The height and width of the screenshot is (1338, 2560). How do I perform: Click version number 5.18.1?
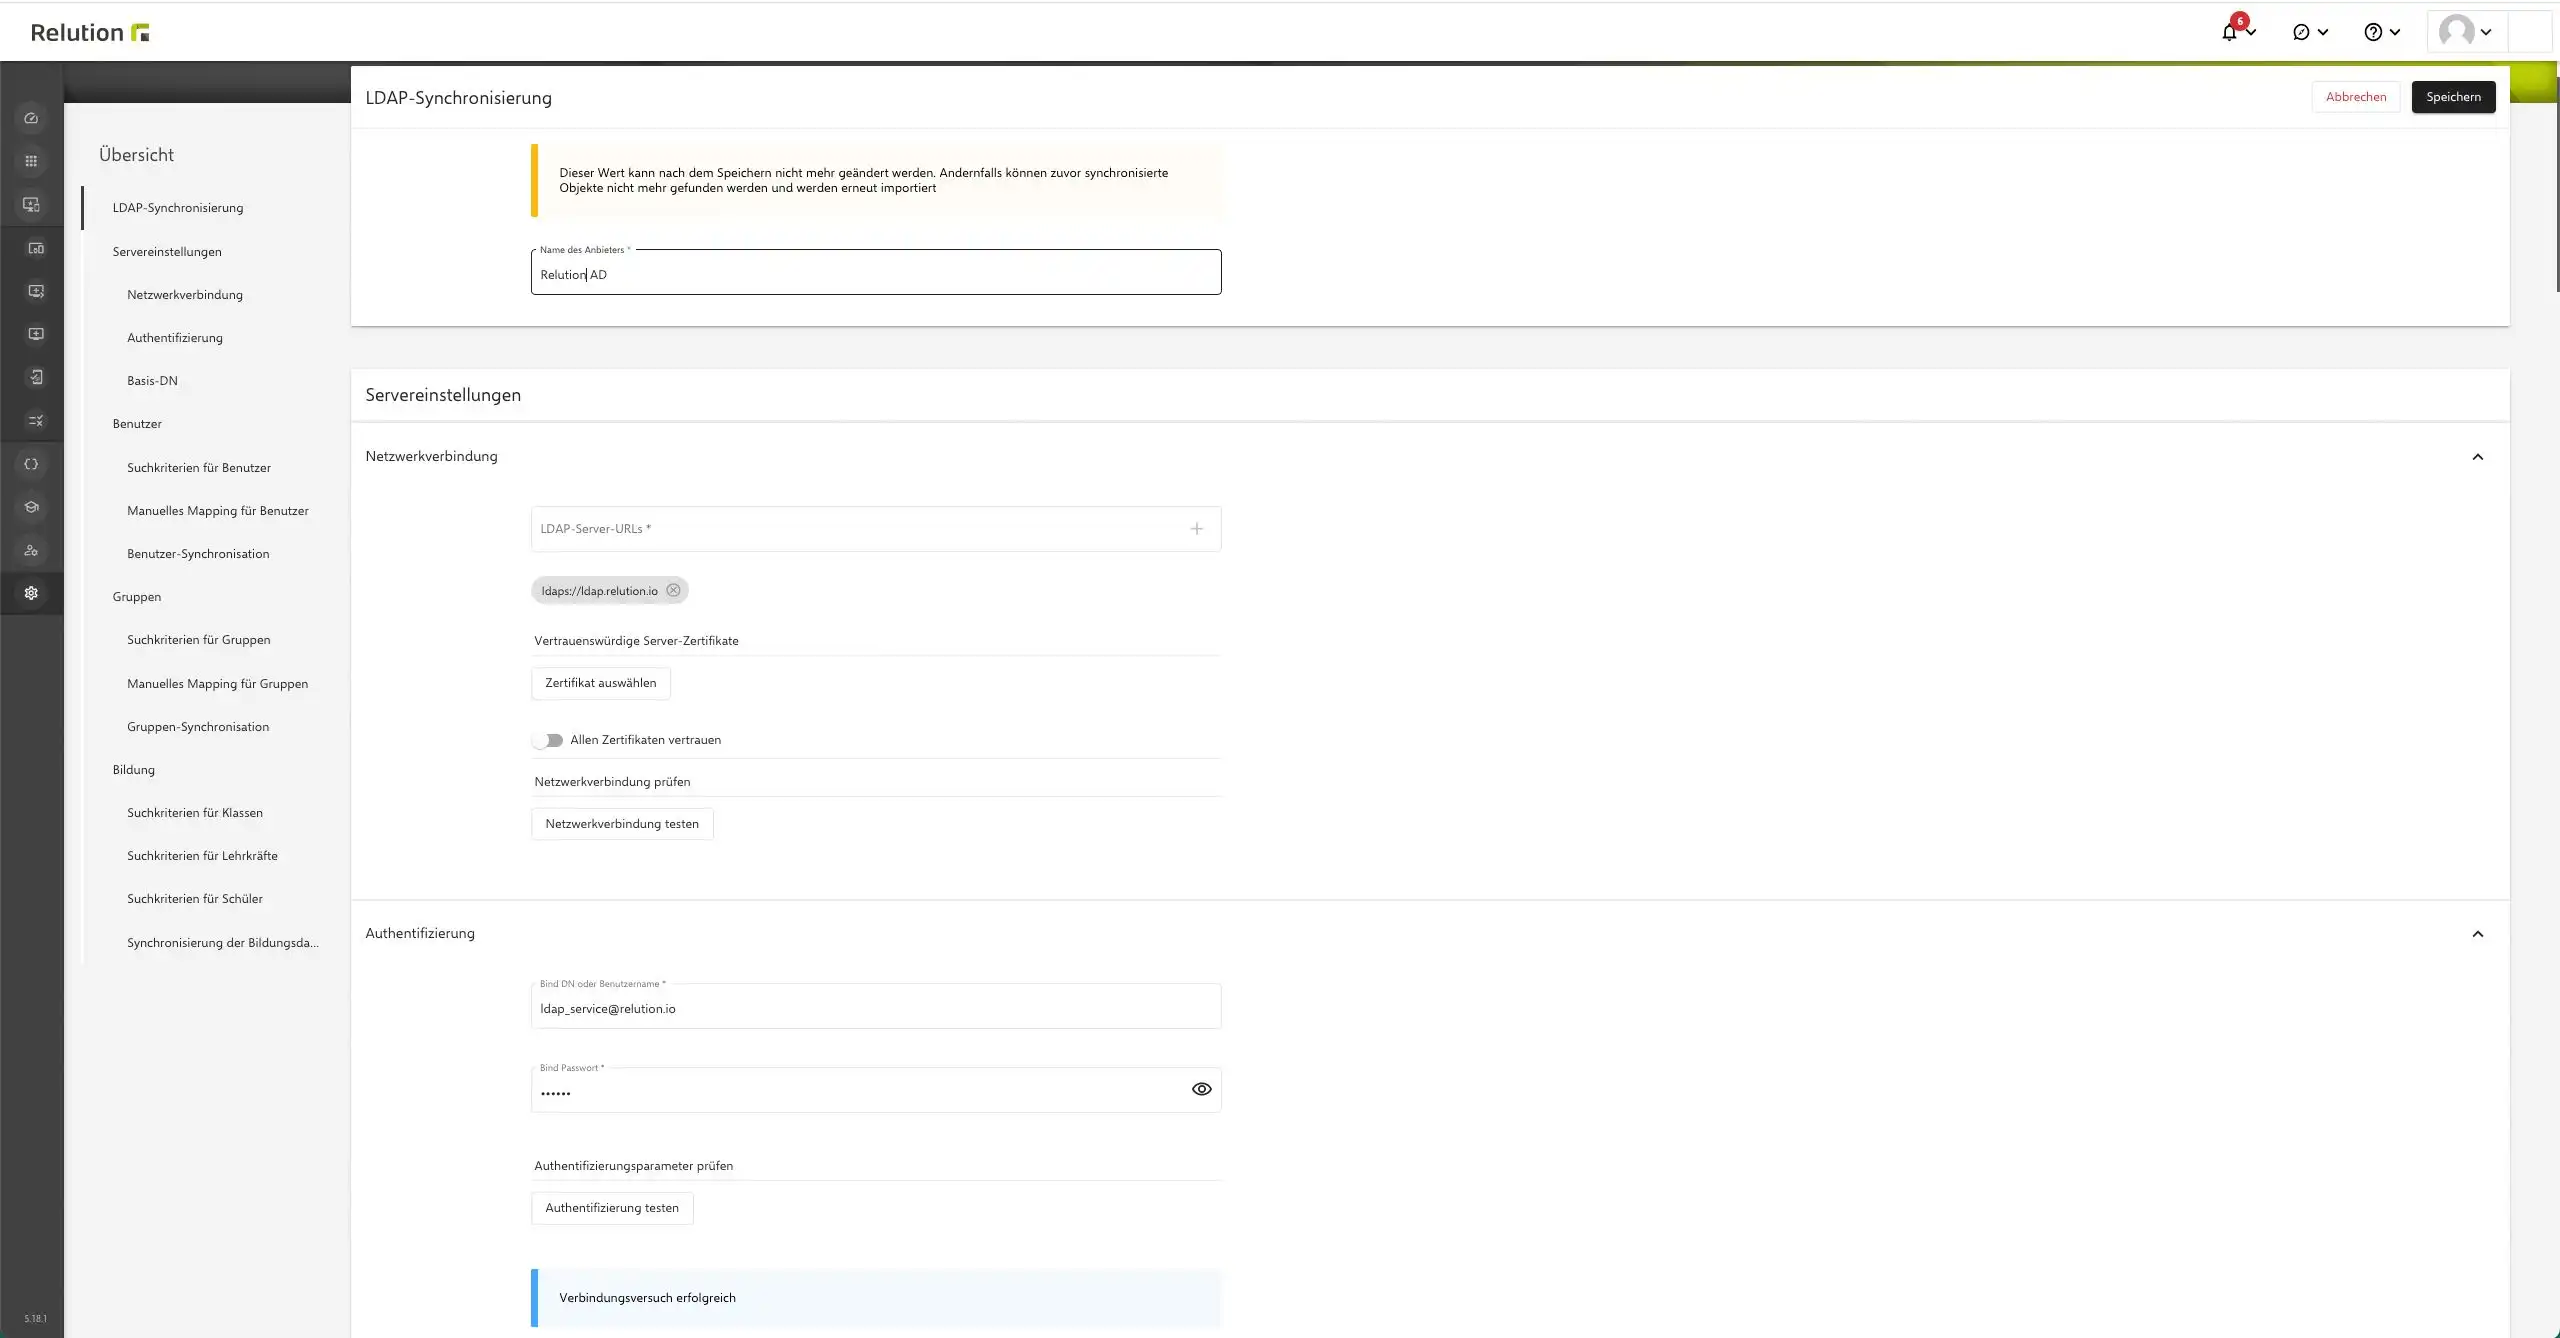coord(35,1319)
